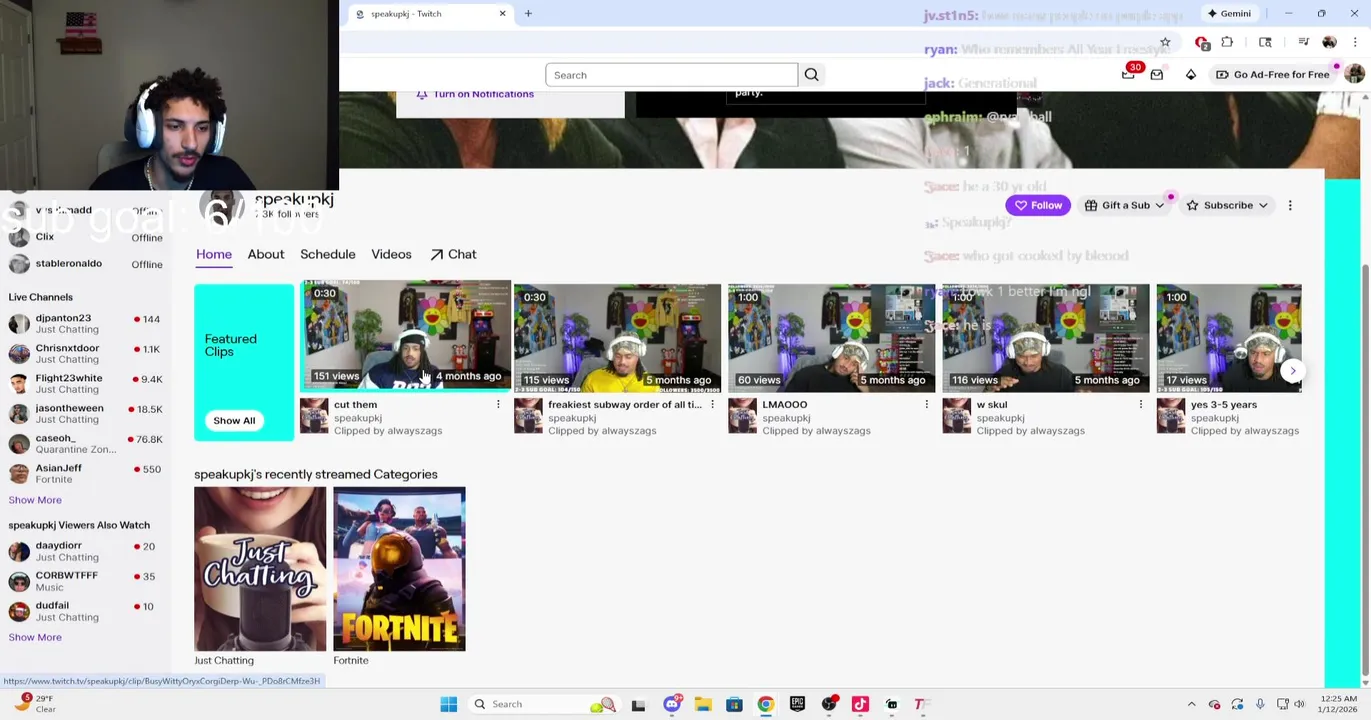Open djpanton23 live channel in sidebar
Viewport: 1371px width, 720px height.
click(85, 323)
